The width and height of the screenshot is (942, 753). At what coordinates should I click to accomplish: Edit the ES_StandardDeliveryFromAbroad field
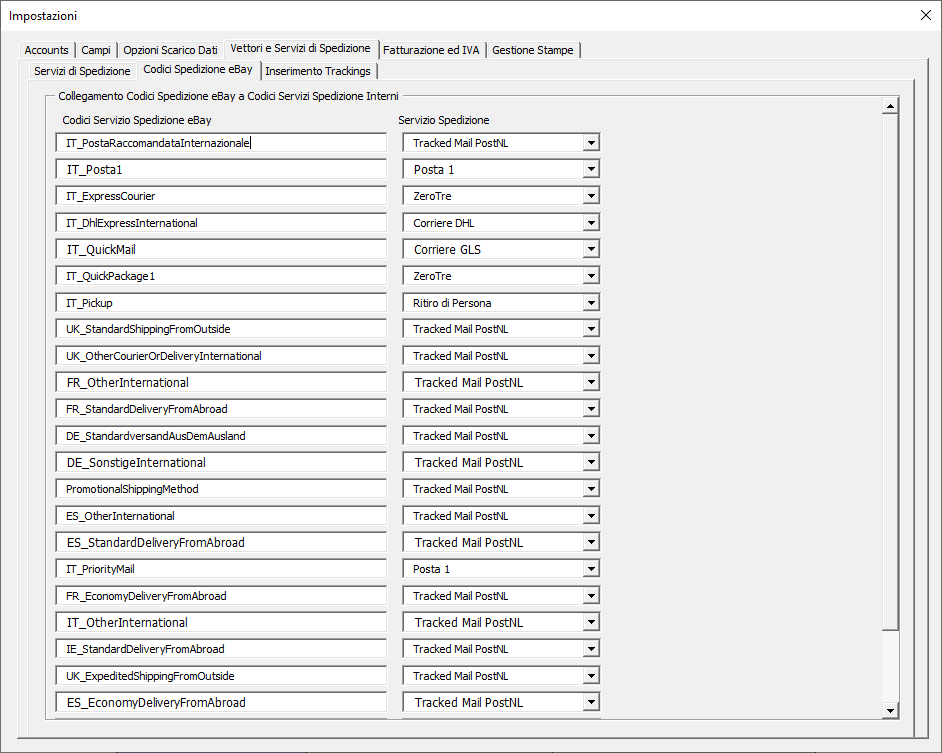[221, 542]
